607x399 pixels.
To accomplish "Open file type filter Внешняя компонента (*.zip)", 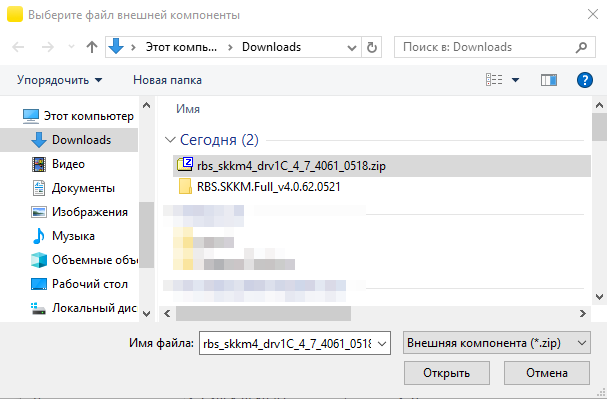I will tap(497, 343).
